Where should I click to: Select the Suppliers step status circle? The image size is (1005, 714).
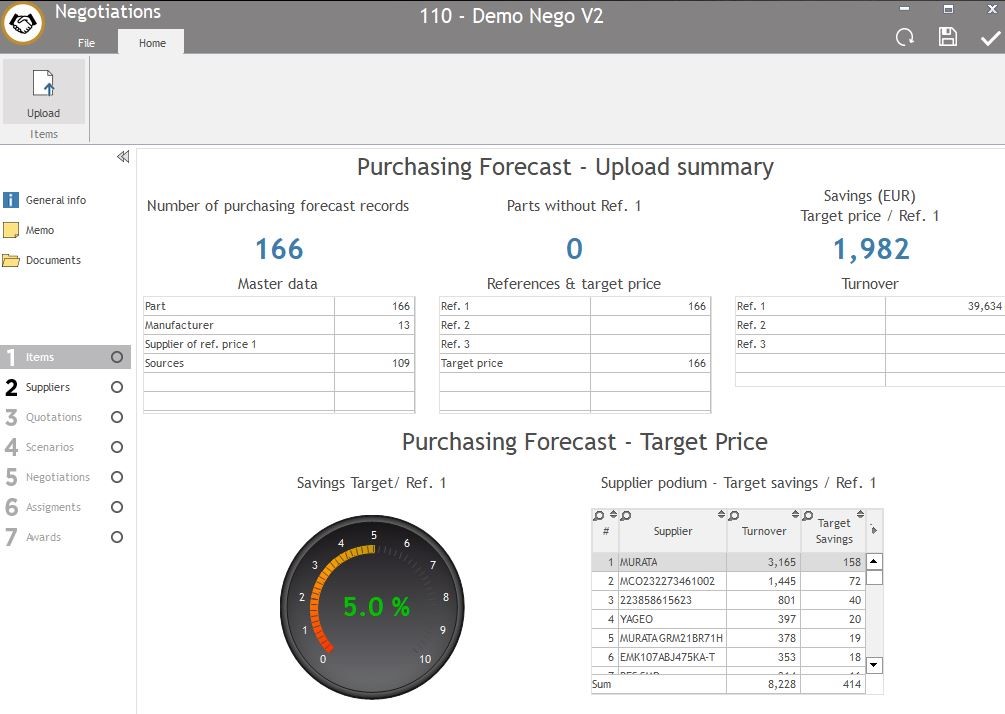coord(117,387)
